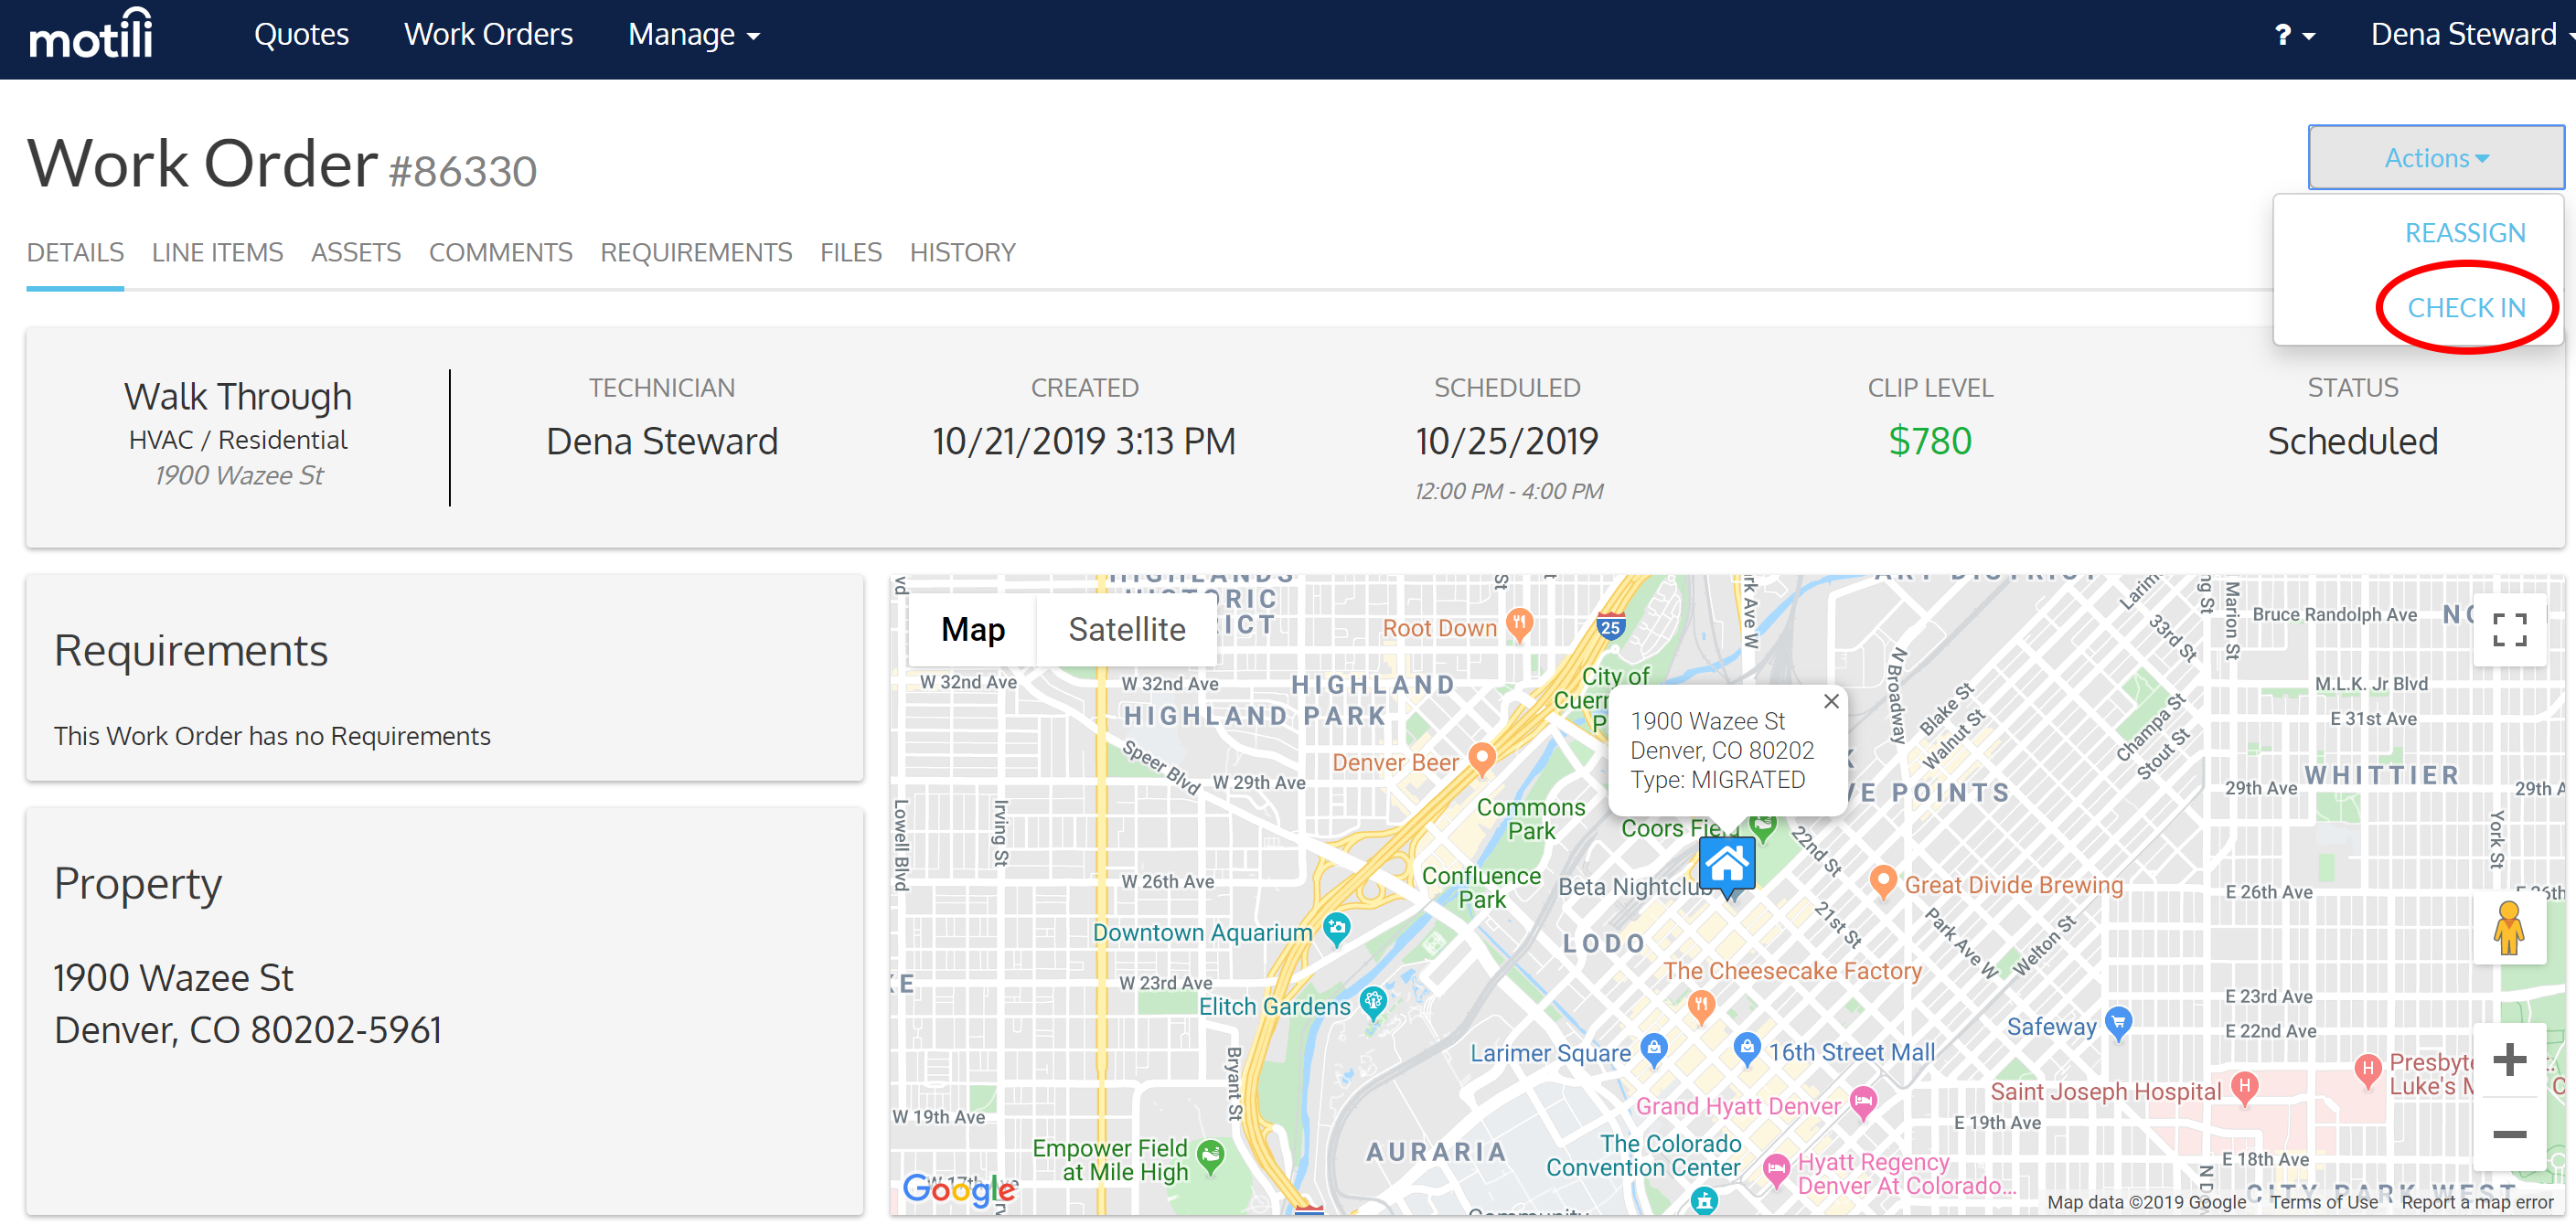Open the ASSETS tab
This screenshot has height=1225, width=2576.
point(355,252)
